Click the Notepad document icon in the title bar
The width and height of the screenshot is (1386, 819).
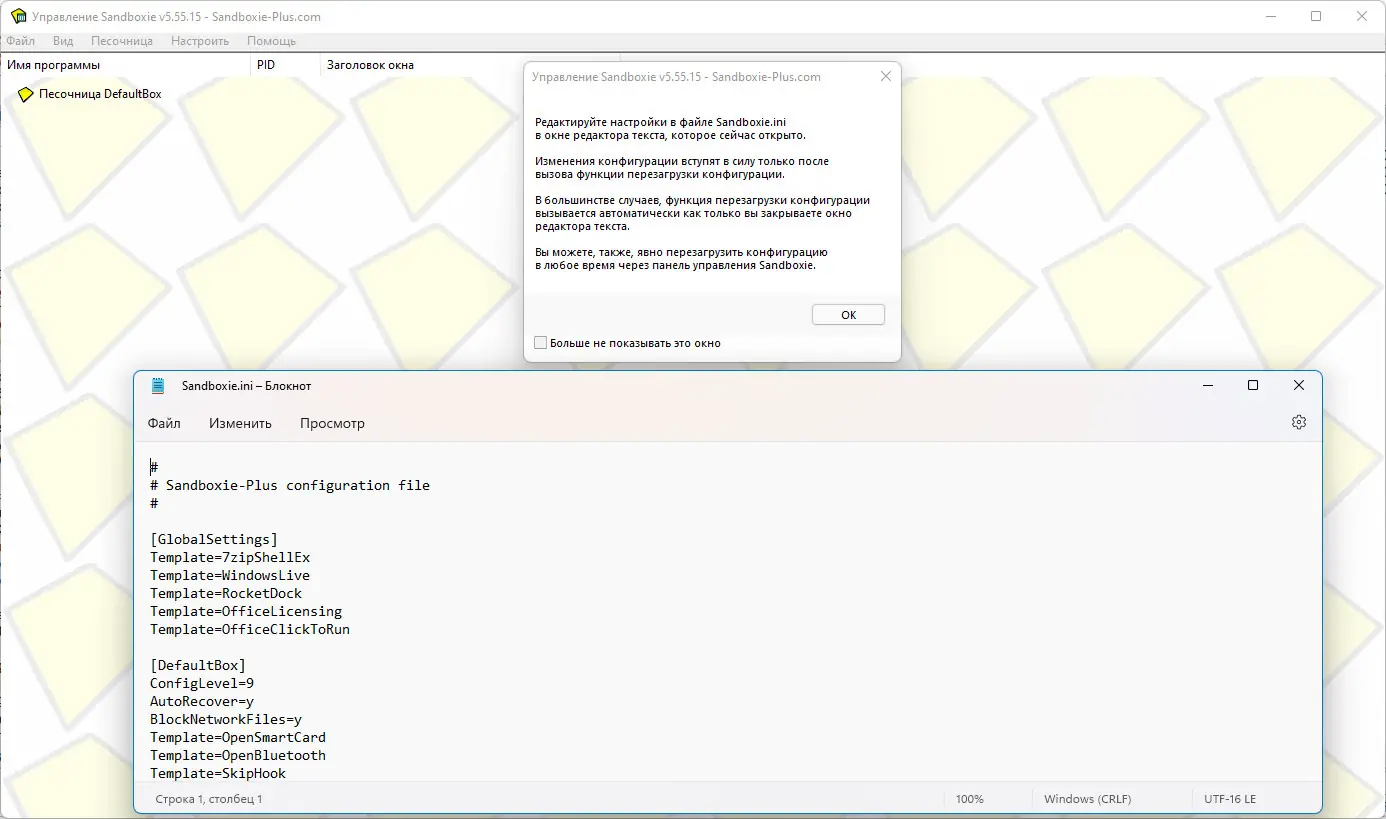pos(157,385)
